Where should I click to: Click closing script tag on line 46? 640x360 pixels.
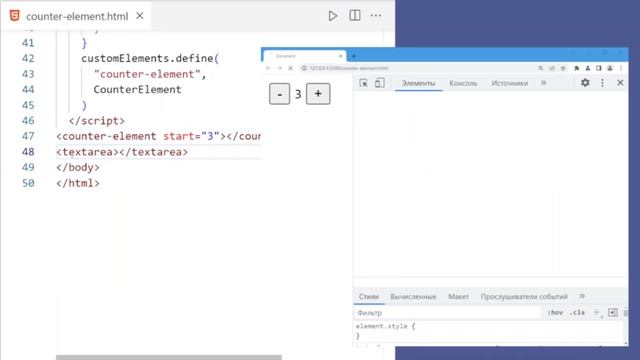pos(97,121)
